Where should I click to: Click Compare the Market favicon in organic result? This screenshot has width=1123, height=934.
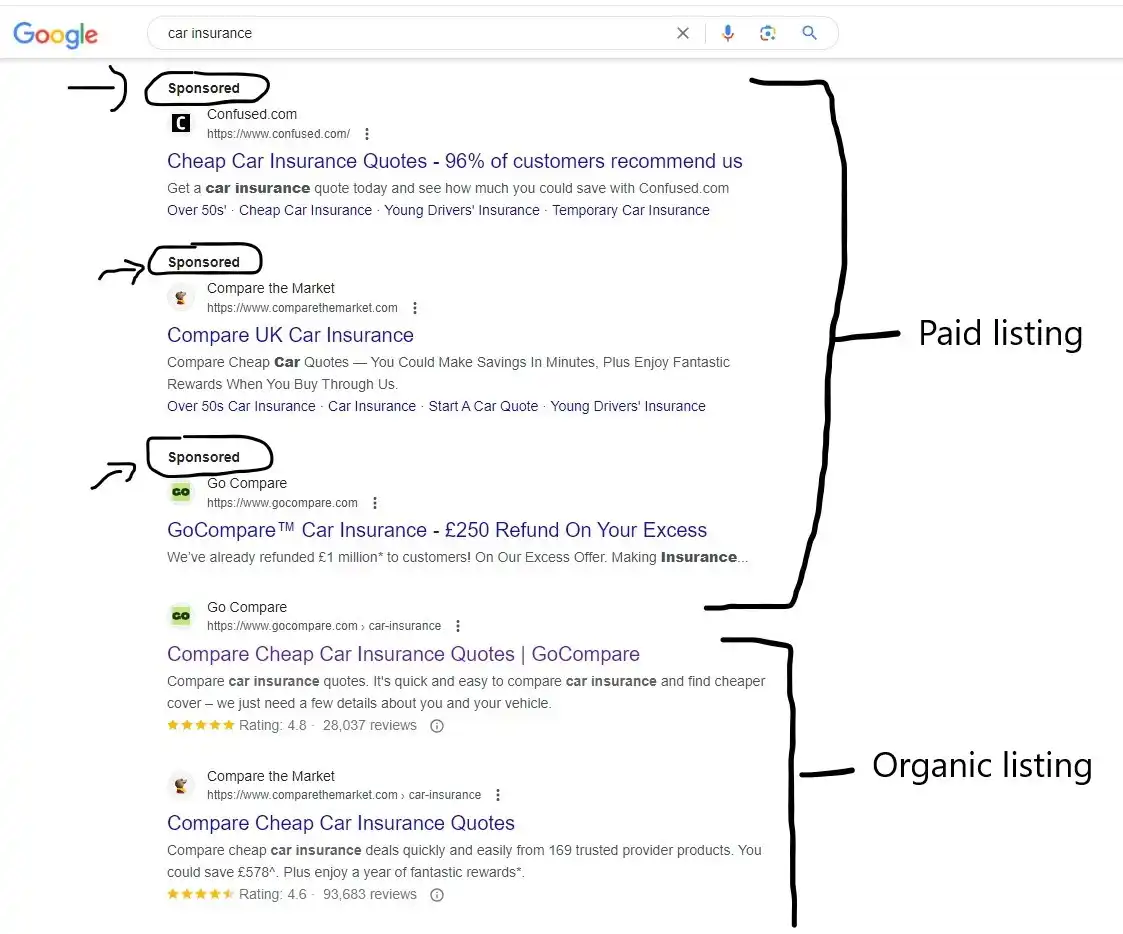coord(180,786)
